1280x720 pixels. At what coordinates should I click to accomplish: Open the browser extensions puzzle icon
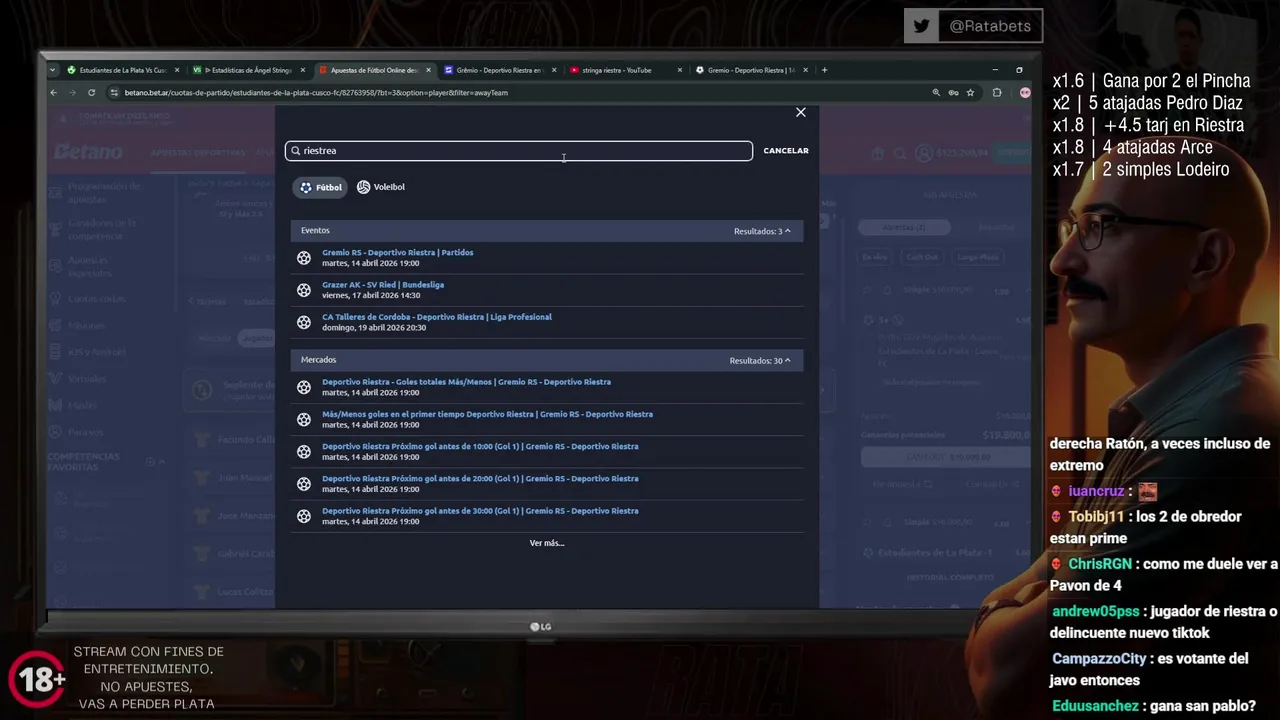(997, 92)
